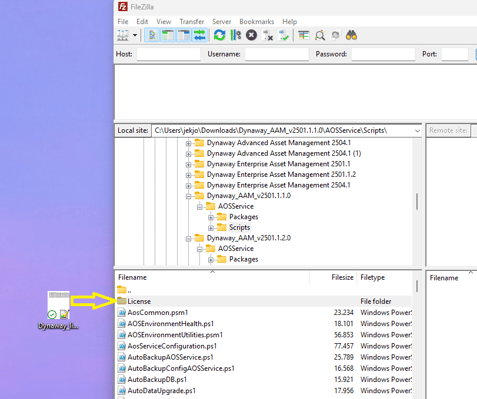Screen dimensions: 477x399
Task: Toggle the message log display
Action: 152,35
